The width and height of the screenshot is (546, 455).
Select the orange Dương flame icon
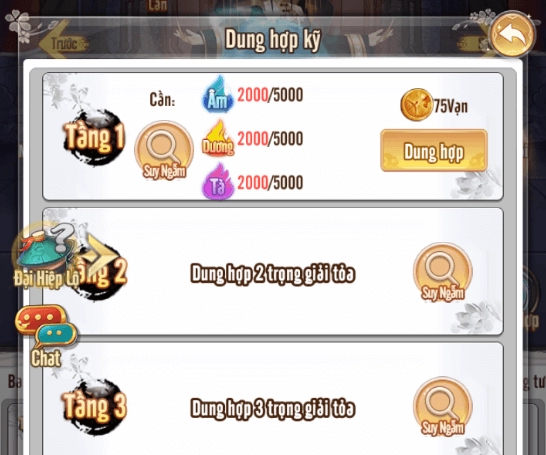click(218, 138)
